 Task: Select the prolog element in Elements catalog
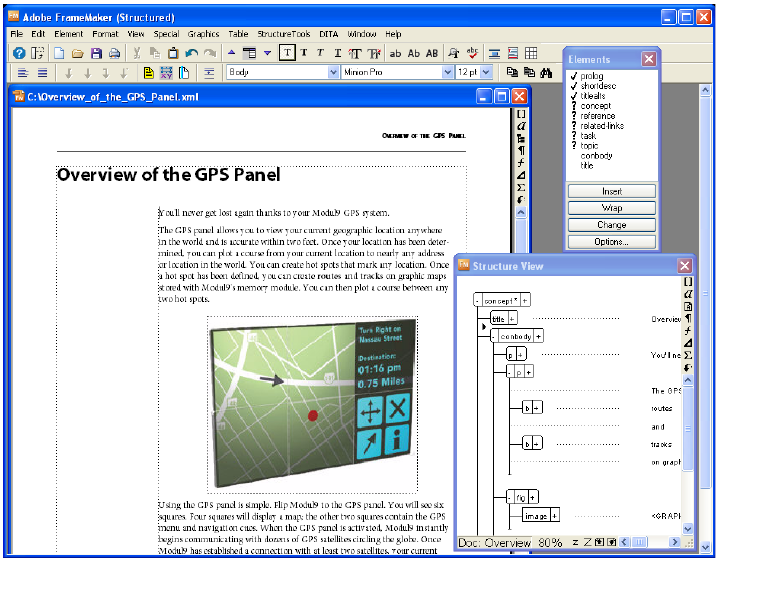coord(592,76)
